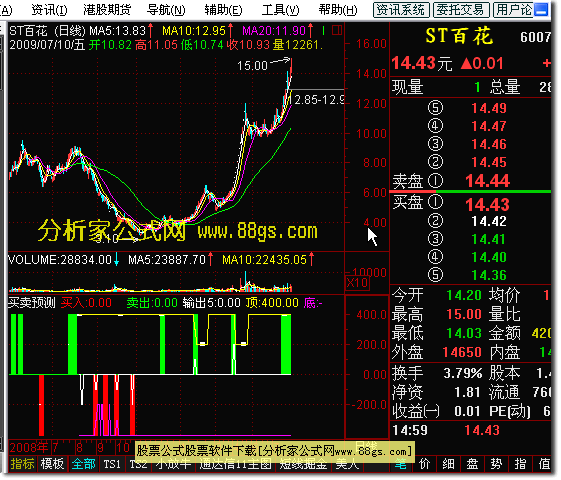The width and height of the screenshot is (561, 480).
Task: Click the 用户论 button
Action: pos(513,10)
